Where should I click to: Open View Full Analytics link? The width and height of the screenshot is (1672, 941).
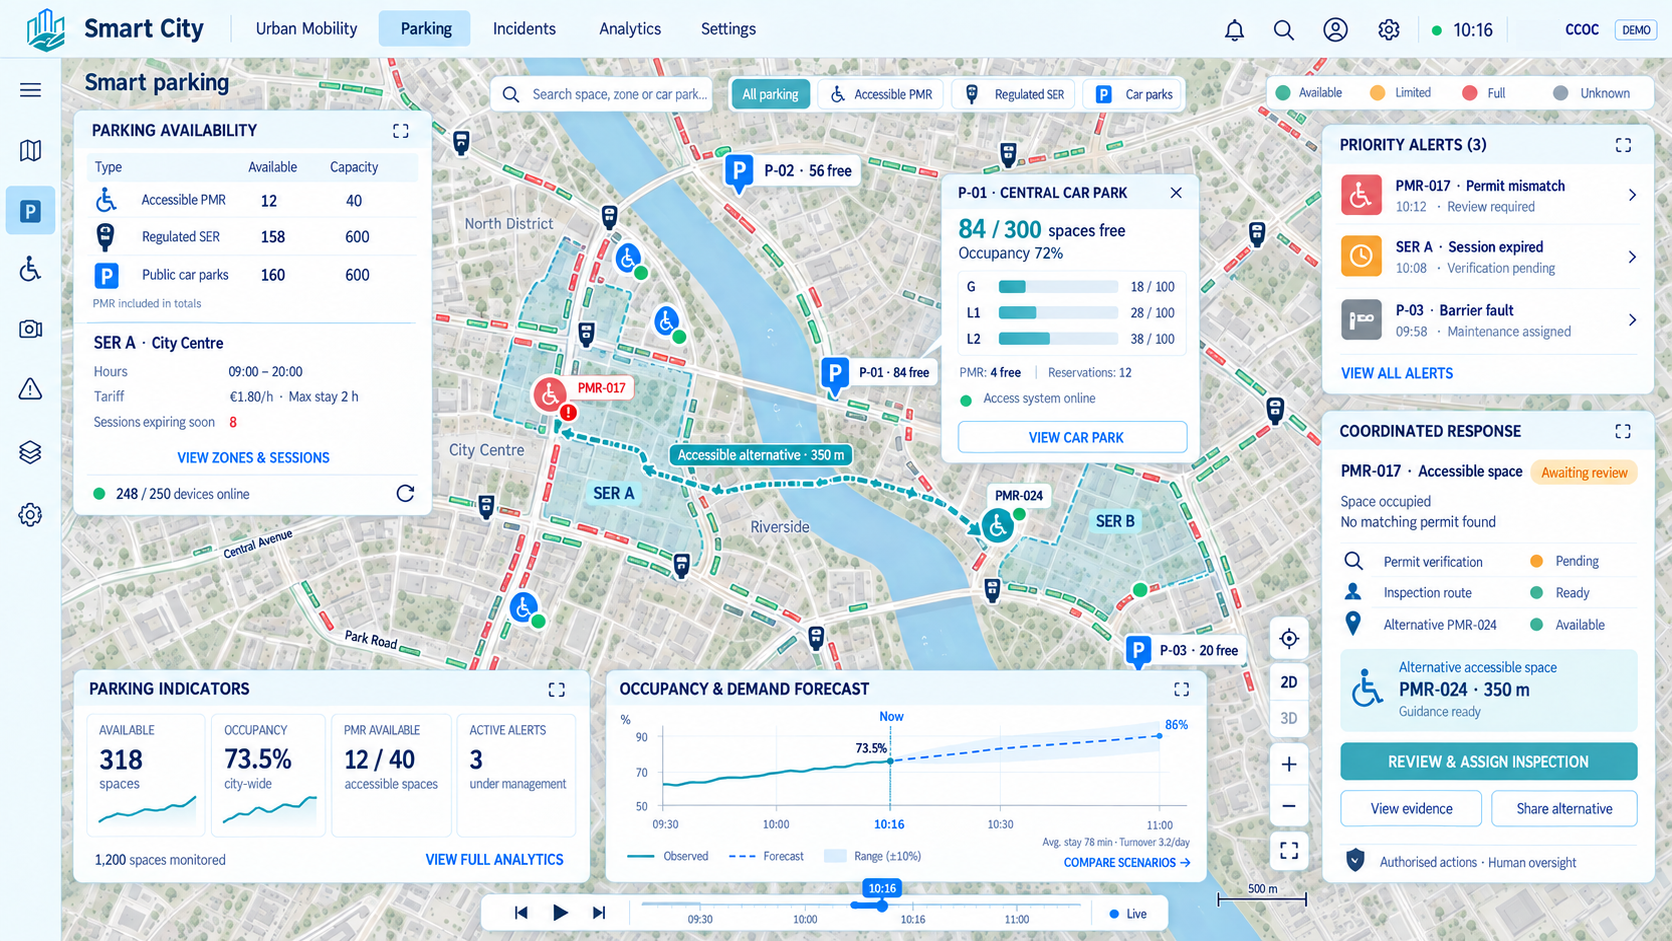coord(494,859)
